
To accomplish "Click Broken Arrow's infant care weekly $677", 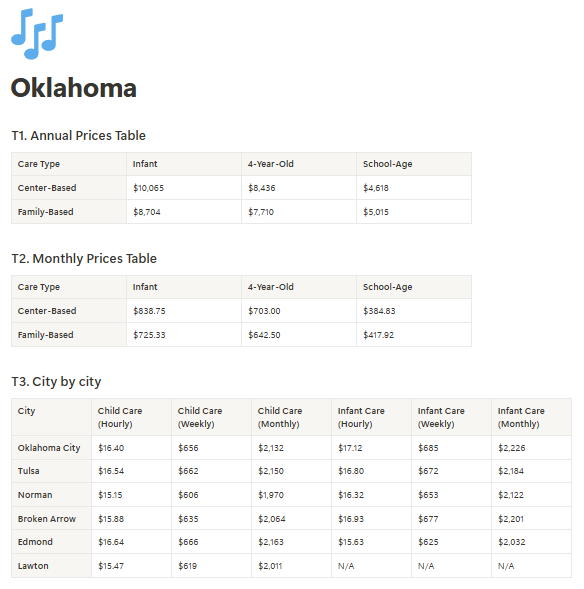I will point(451,519).
